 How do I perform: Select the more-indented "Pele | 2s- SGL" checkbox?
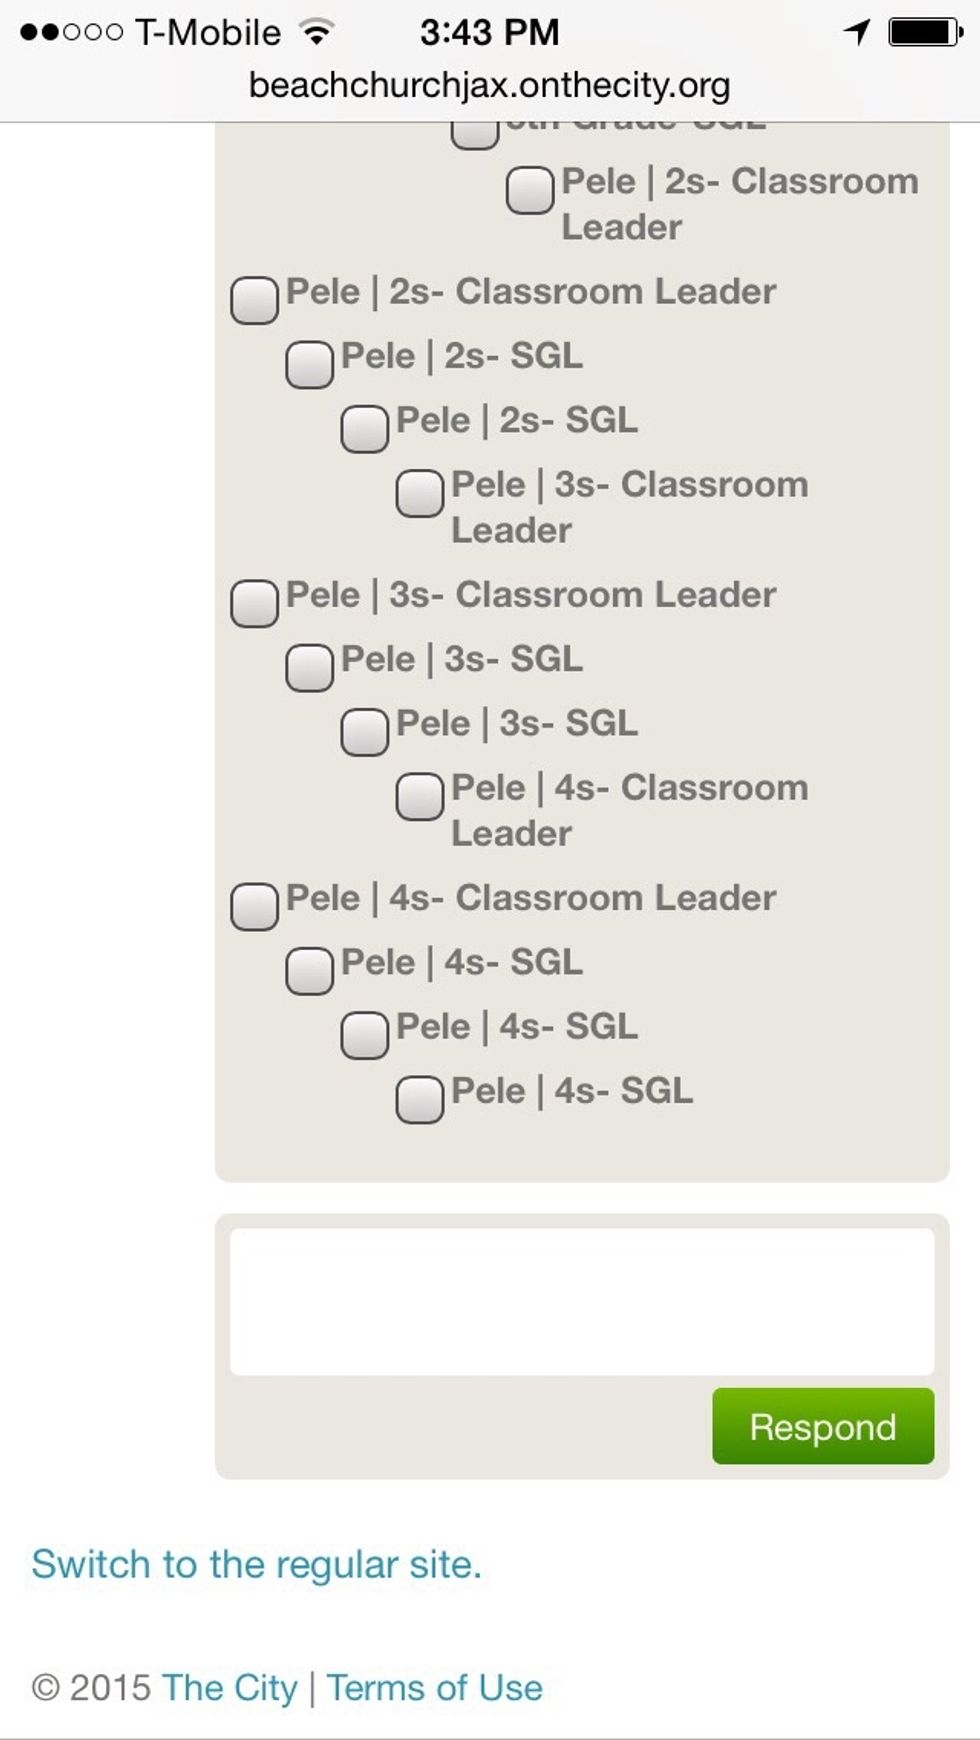(365, 428)
